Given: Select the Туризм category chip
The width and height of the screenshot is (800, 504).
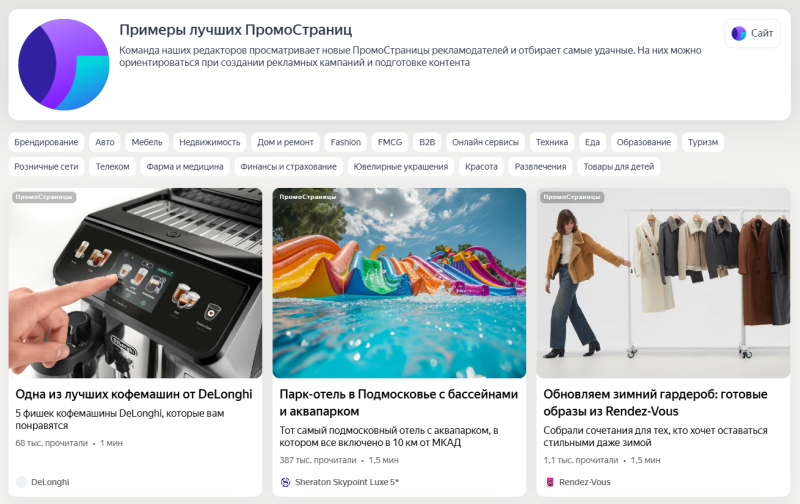Looking at the screenshot, I should [x=703, y=142].
